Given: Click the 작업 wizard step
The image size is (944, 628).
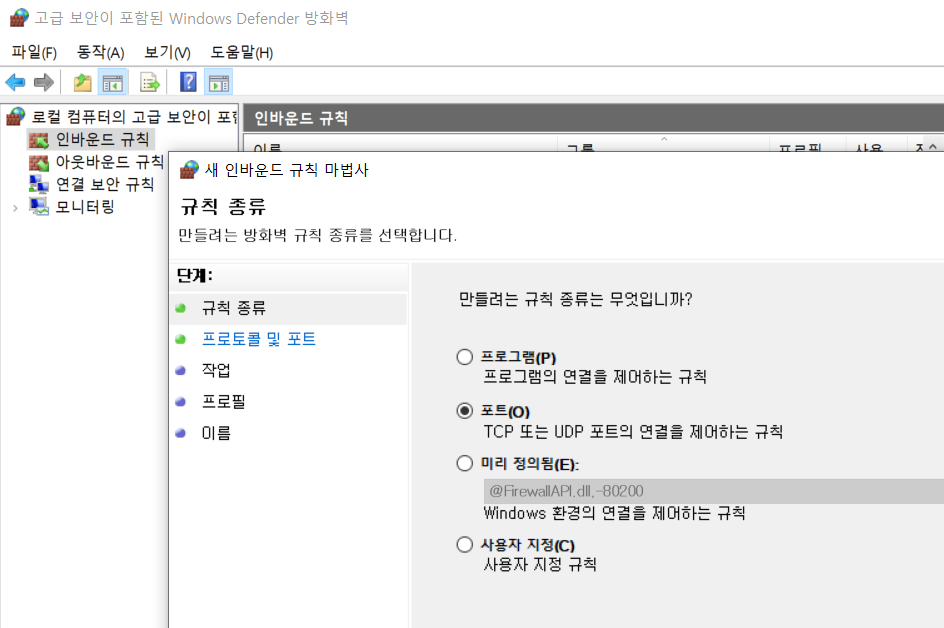Looking at the screenshot, I should [216, 370].
